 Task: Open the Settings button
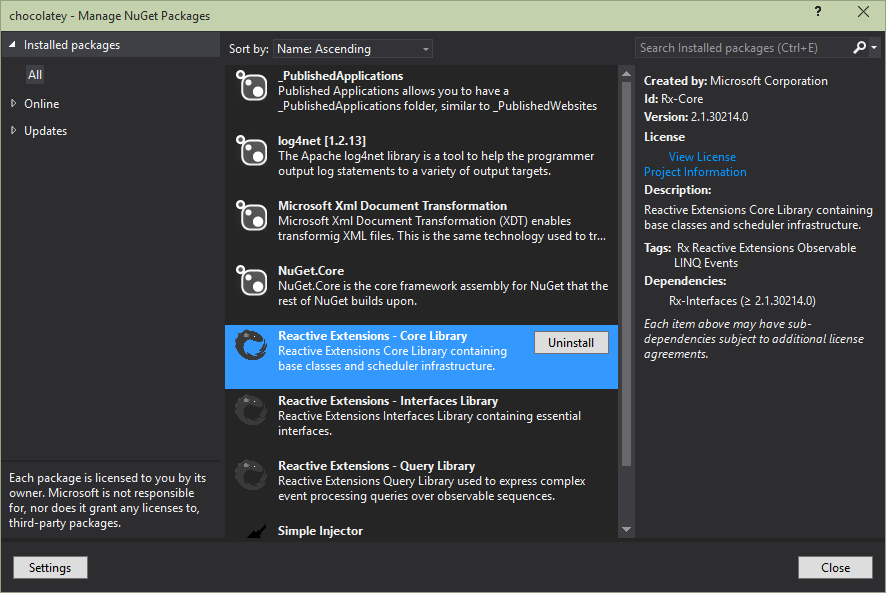(x=50, y=568)
